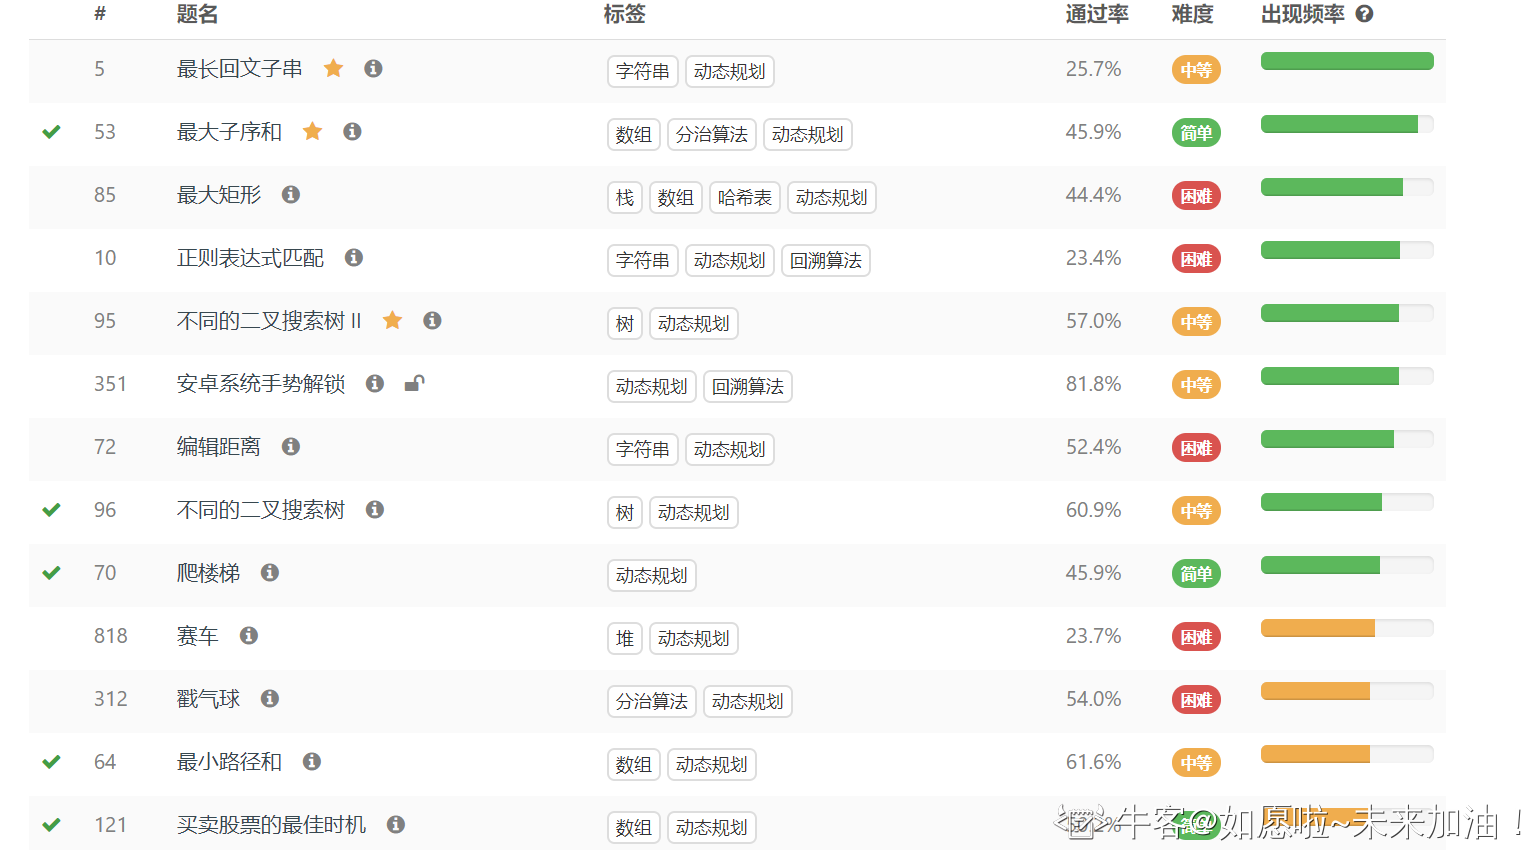Image resolution: width=1530 pixels, height=850 pixels.
Task: Open the 买卖股票的最佳时机 problem link
Action: 271,825
